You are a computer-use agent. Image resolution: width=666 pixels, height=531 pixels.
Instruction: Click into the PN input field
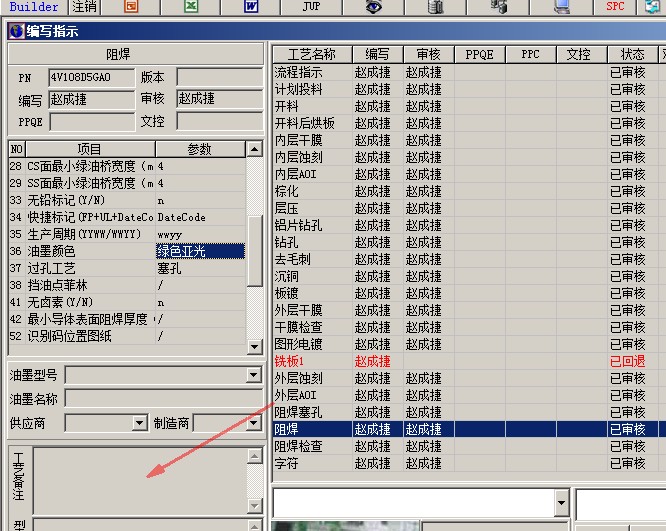91,77
